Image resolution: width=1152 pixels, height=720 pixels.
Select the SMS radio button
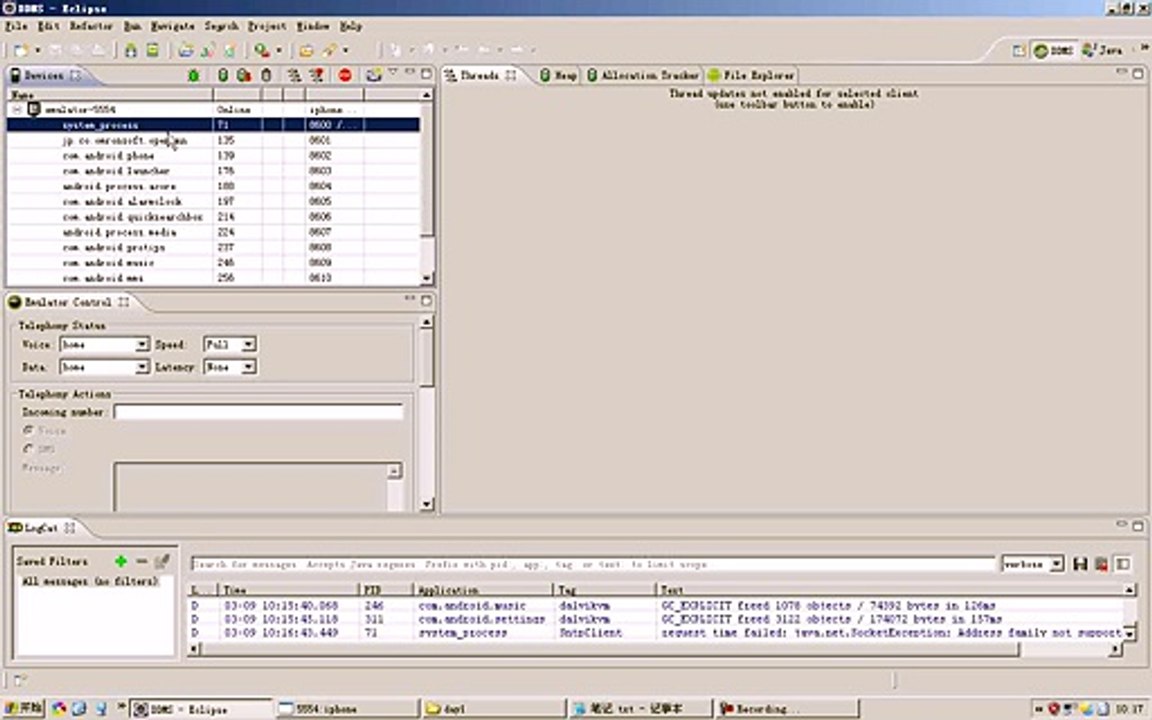(x=29, y=448)
